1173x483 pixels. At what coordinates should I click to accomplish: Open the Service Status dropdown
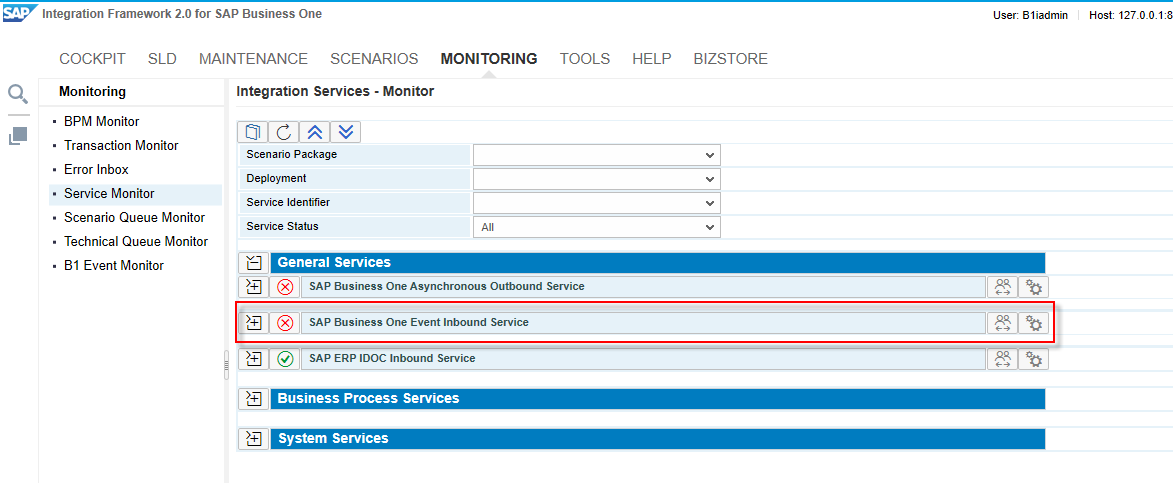[x=596, y=227]
